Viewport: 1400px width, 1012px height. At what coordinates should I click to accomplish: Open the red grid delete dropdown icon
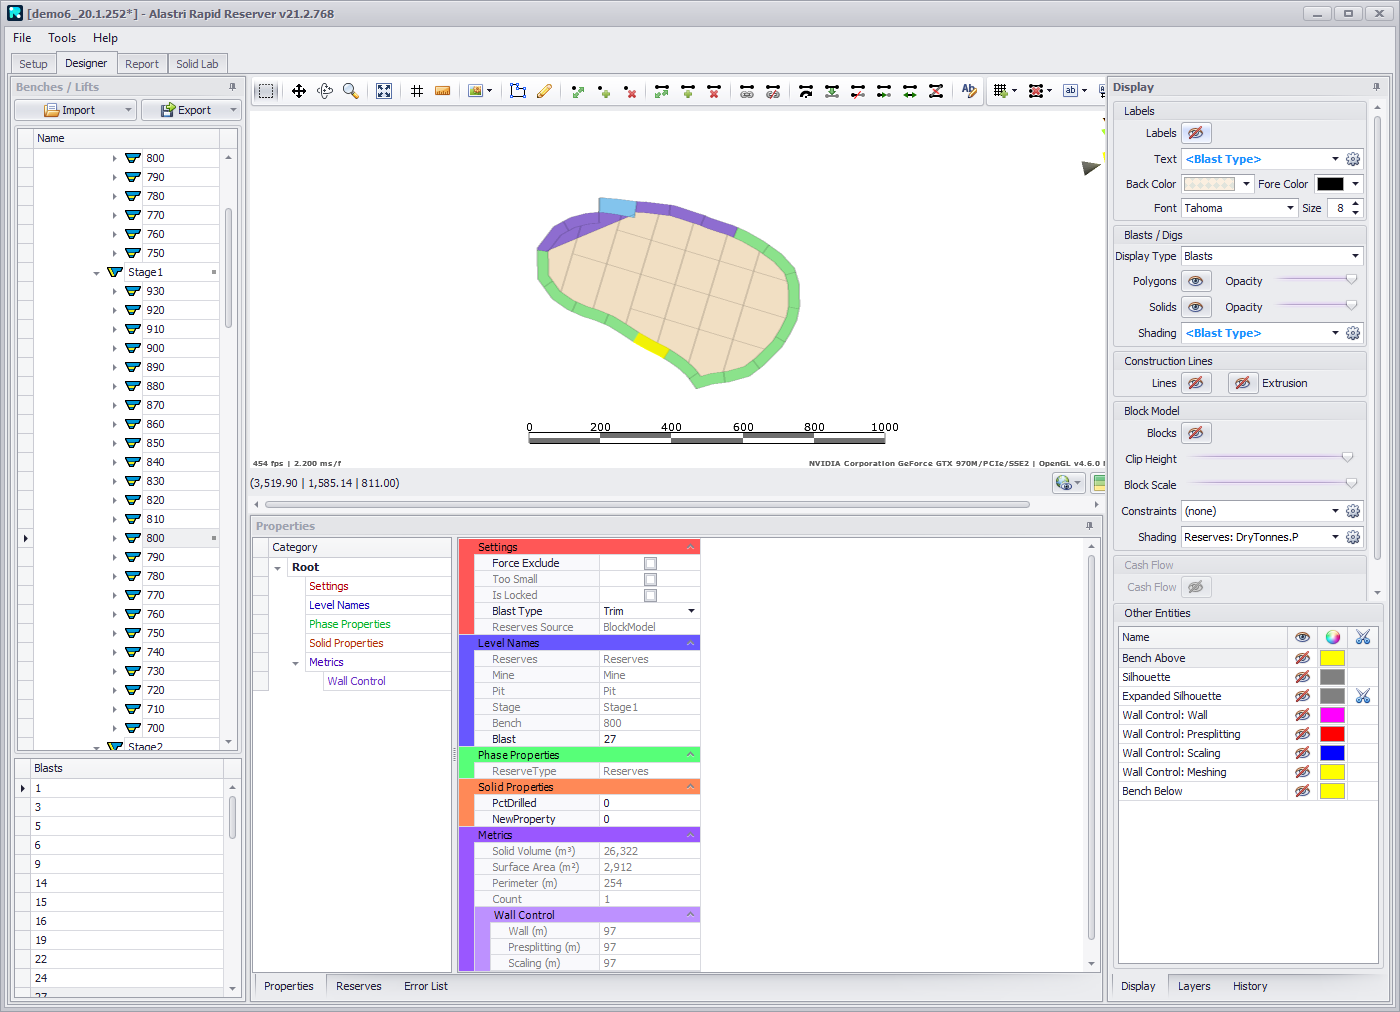click(1040, 91)
